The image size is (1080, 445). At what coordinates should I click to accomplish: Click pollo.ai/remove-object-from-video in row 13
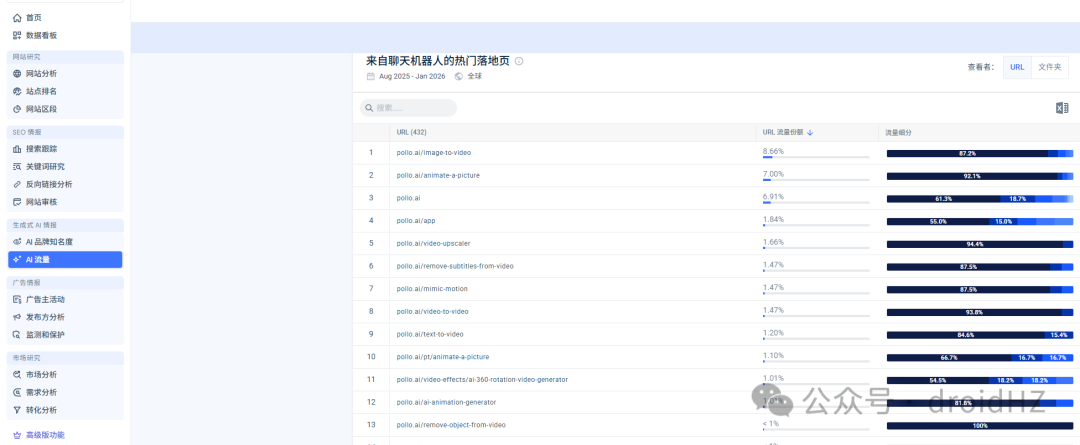click(451, 425)
